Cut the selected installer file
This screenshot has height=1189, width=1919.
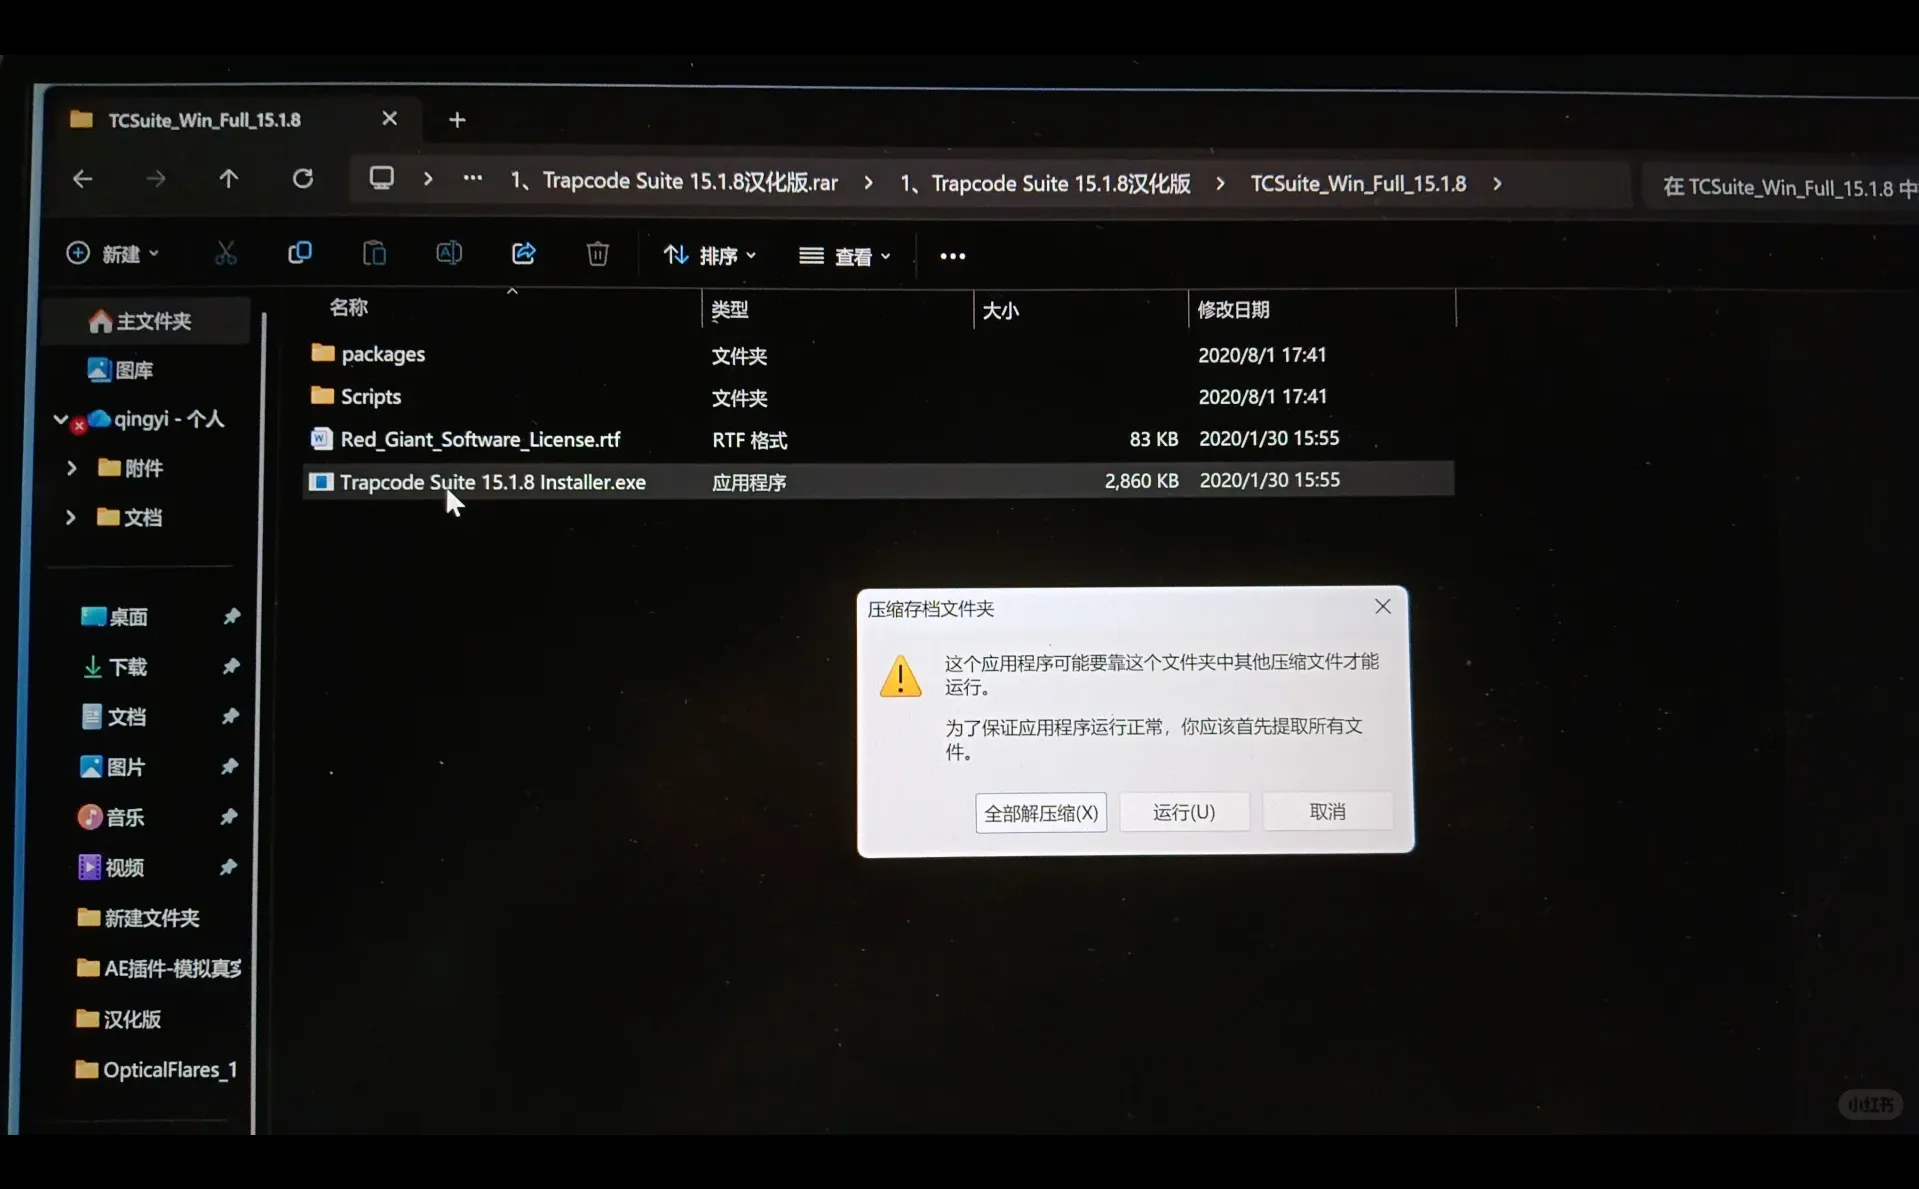[x=225, y=253]
